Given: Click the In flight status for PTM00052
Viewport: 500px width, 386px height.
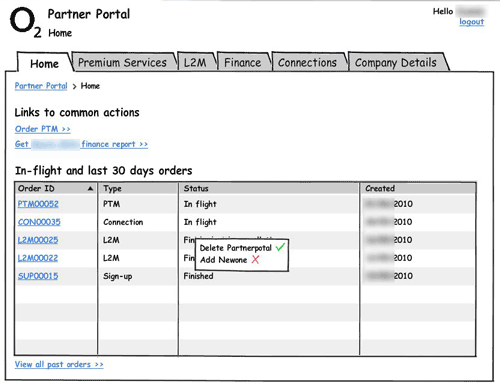Looking at the screenshot, I should click(200, 204).
